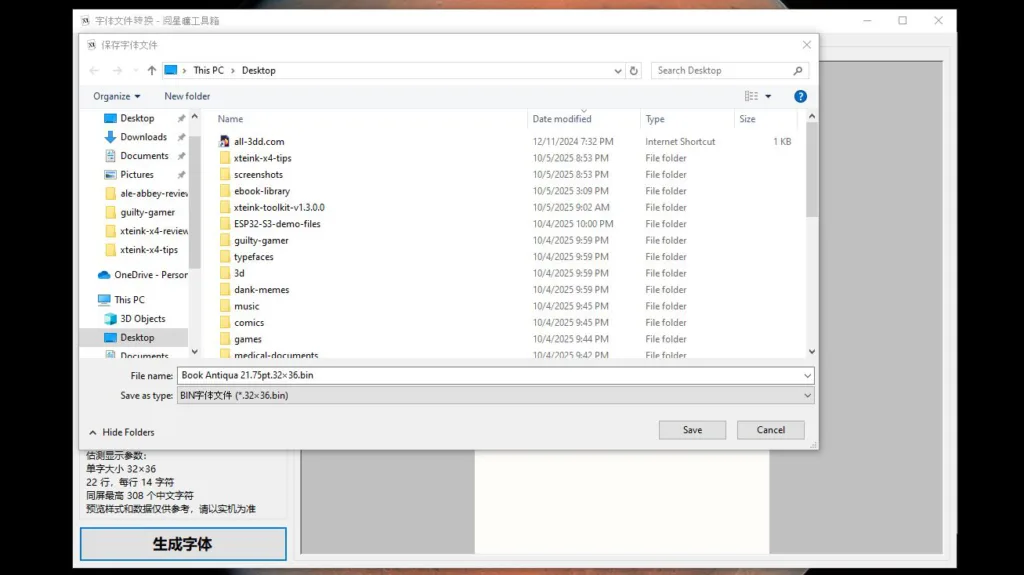Select the all-3dd.com shortcut file
The height and width of the screenshot is (575, 1024).
(259, 142)
